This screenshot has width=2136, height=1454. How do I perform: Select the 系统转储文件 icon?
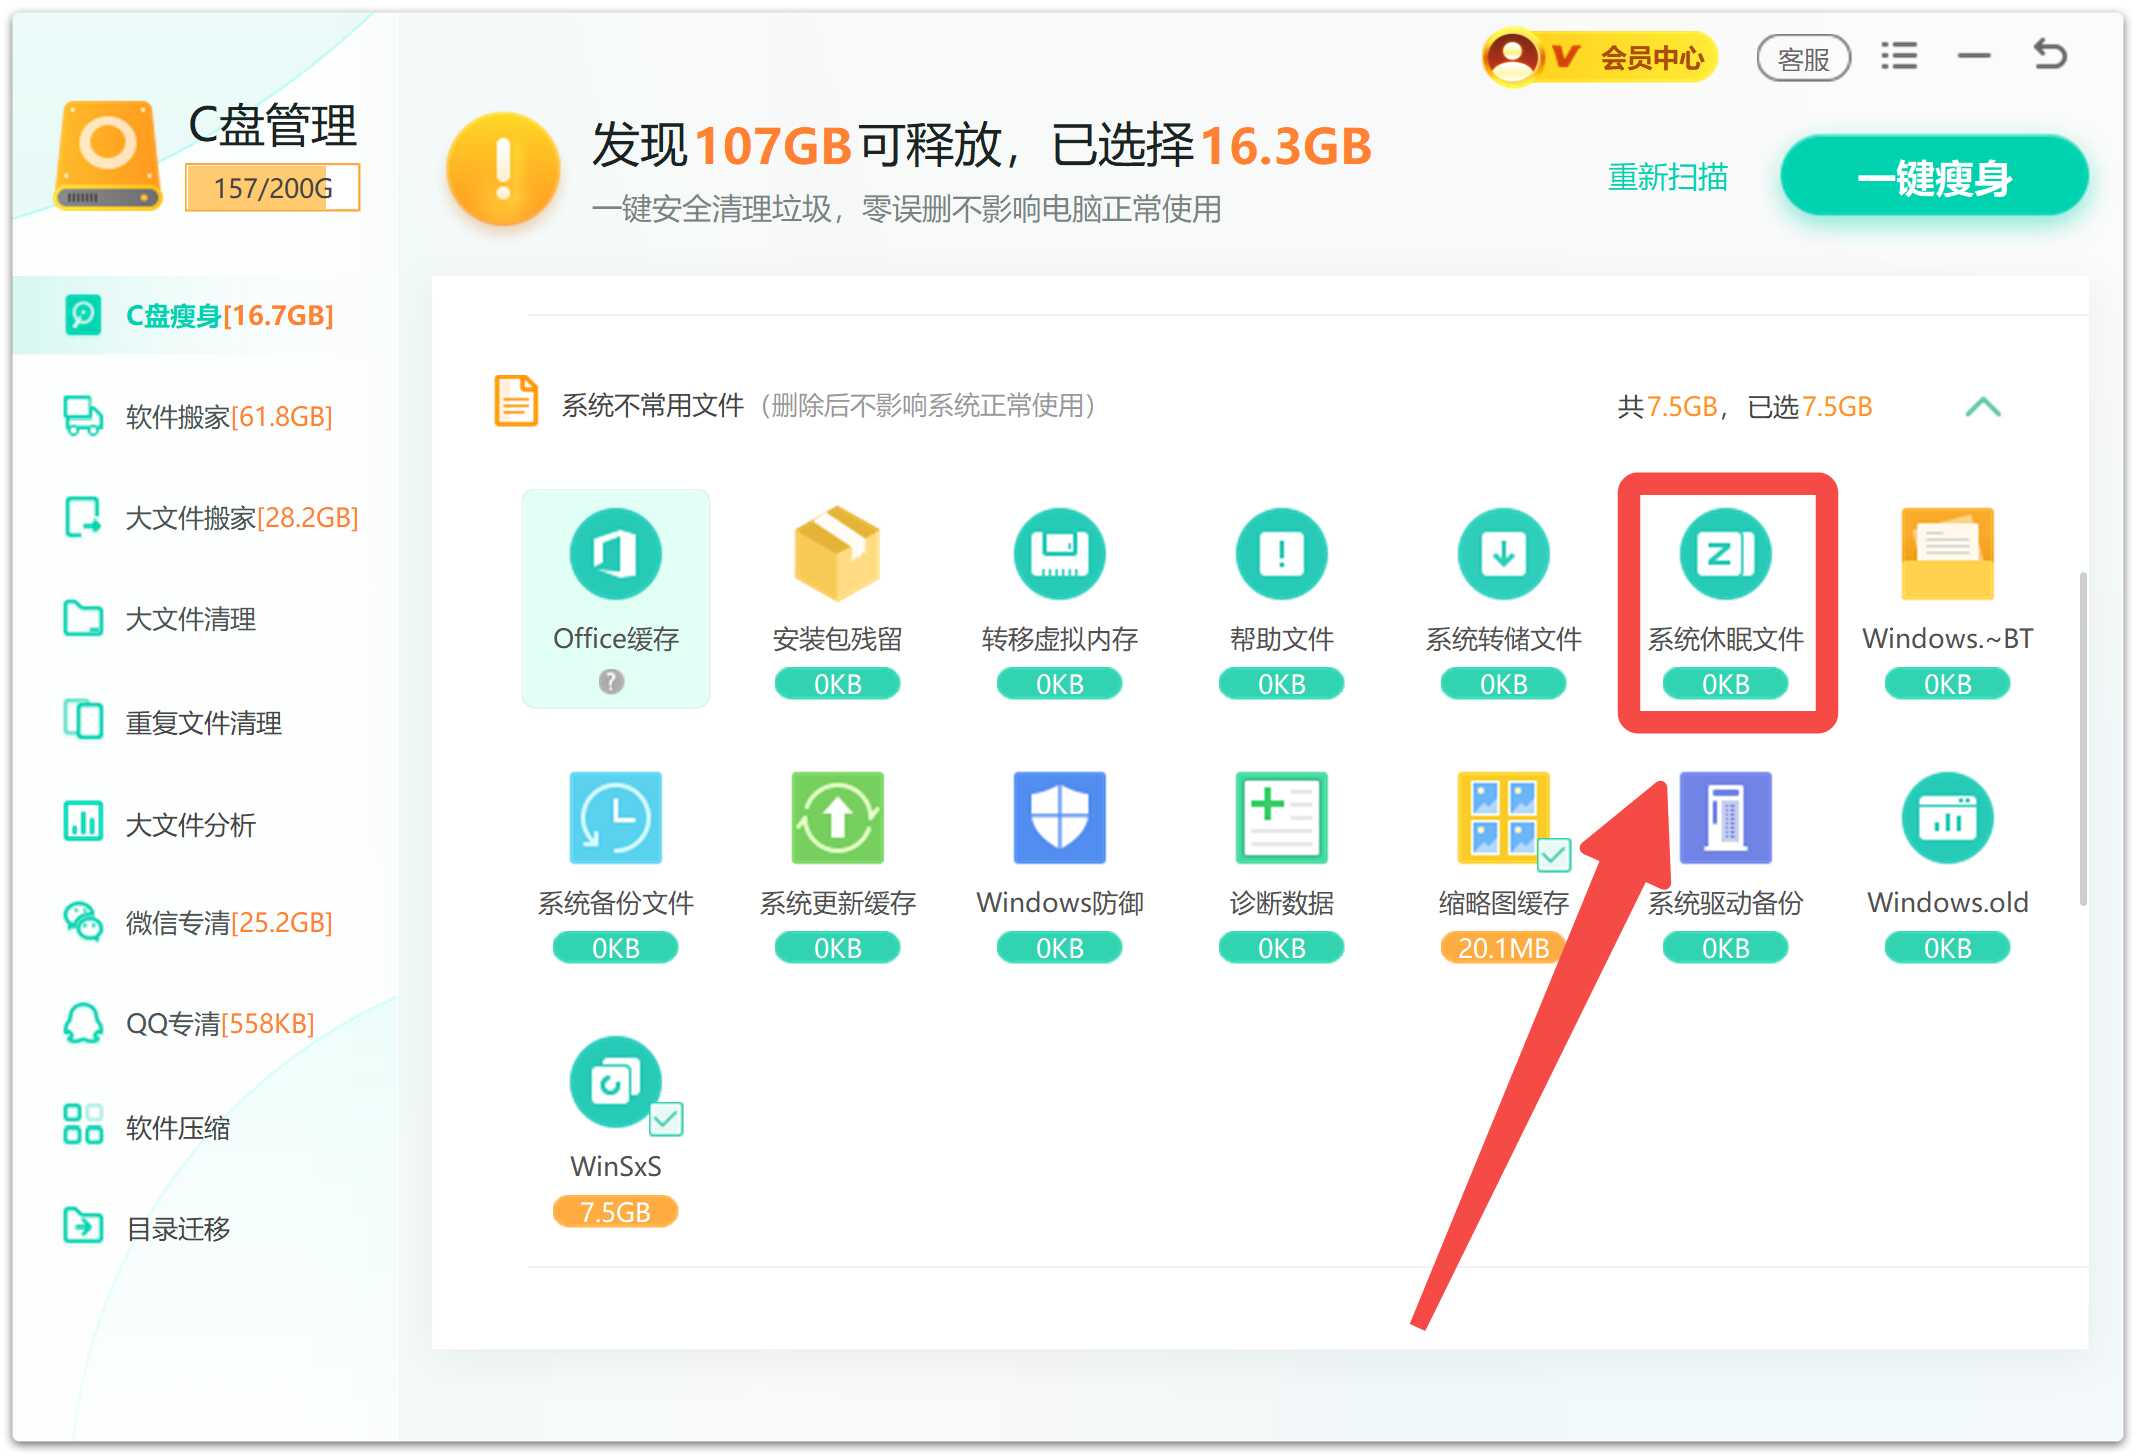[x=1503, y=553]
